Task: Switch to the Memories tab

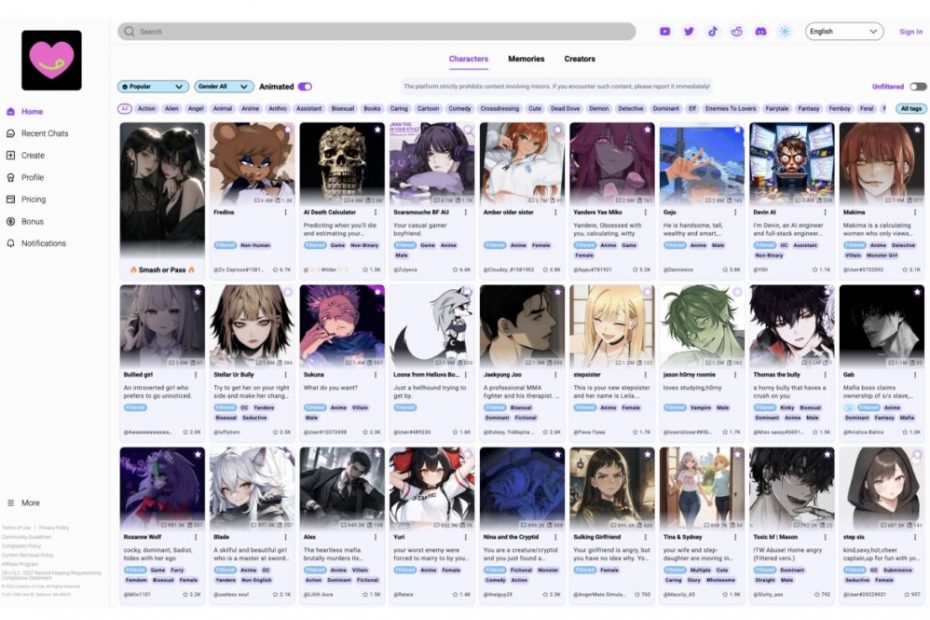Action: point(526,59)
